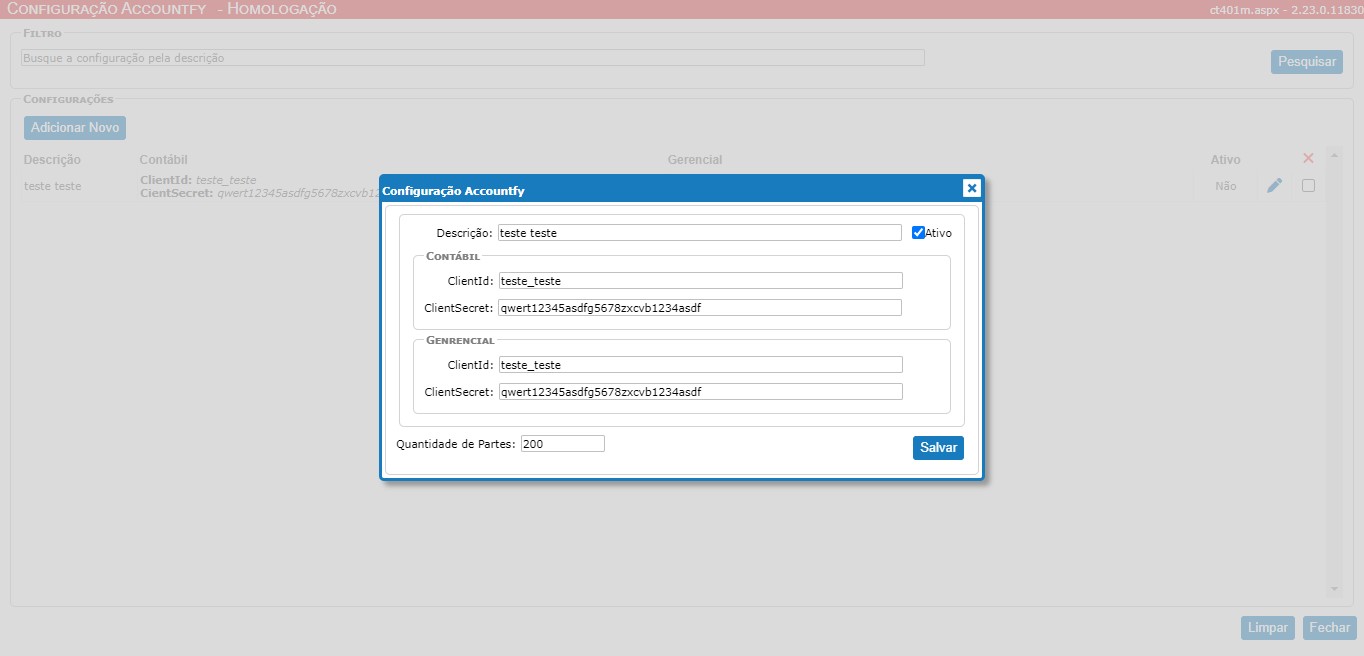
Task: Click the 'Não' value in Ativo column
Action: point(1225,186)
